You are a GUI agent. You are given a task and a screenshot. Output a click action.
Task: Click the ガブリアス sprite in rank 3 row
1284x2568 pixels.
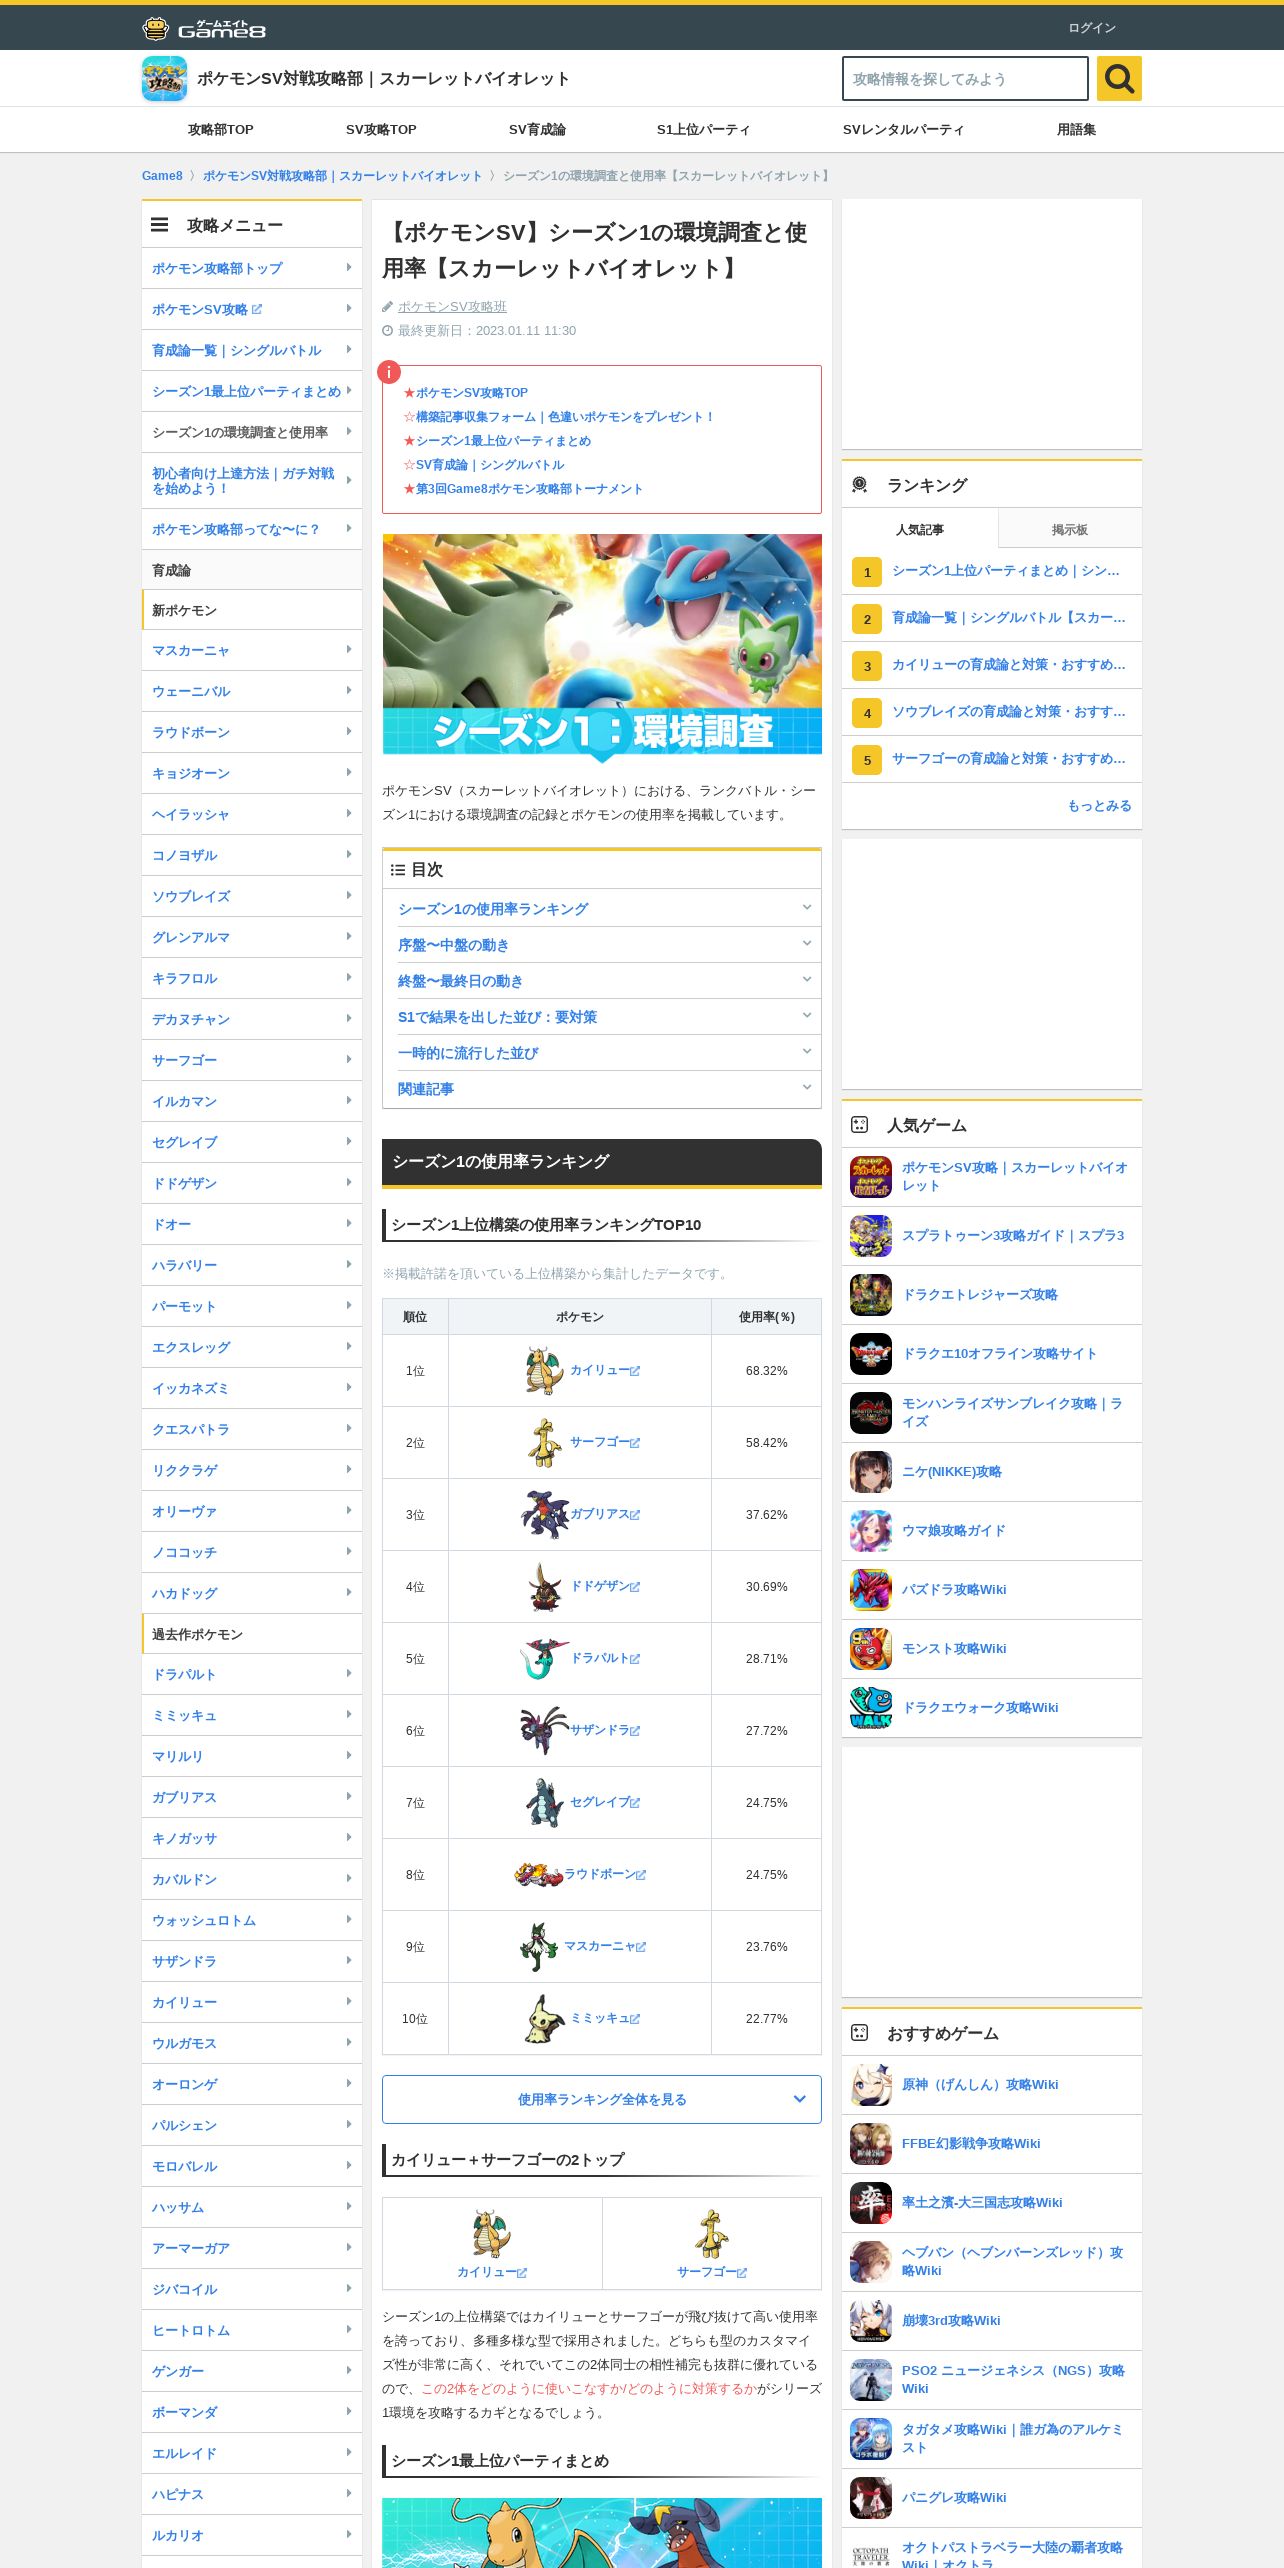point(545,1514)
